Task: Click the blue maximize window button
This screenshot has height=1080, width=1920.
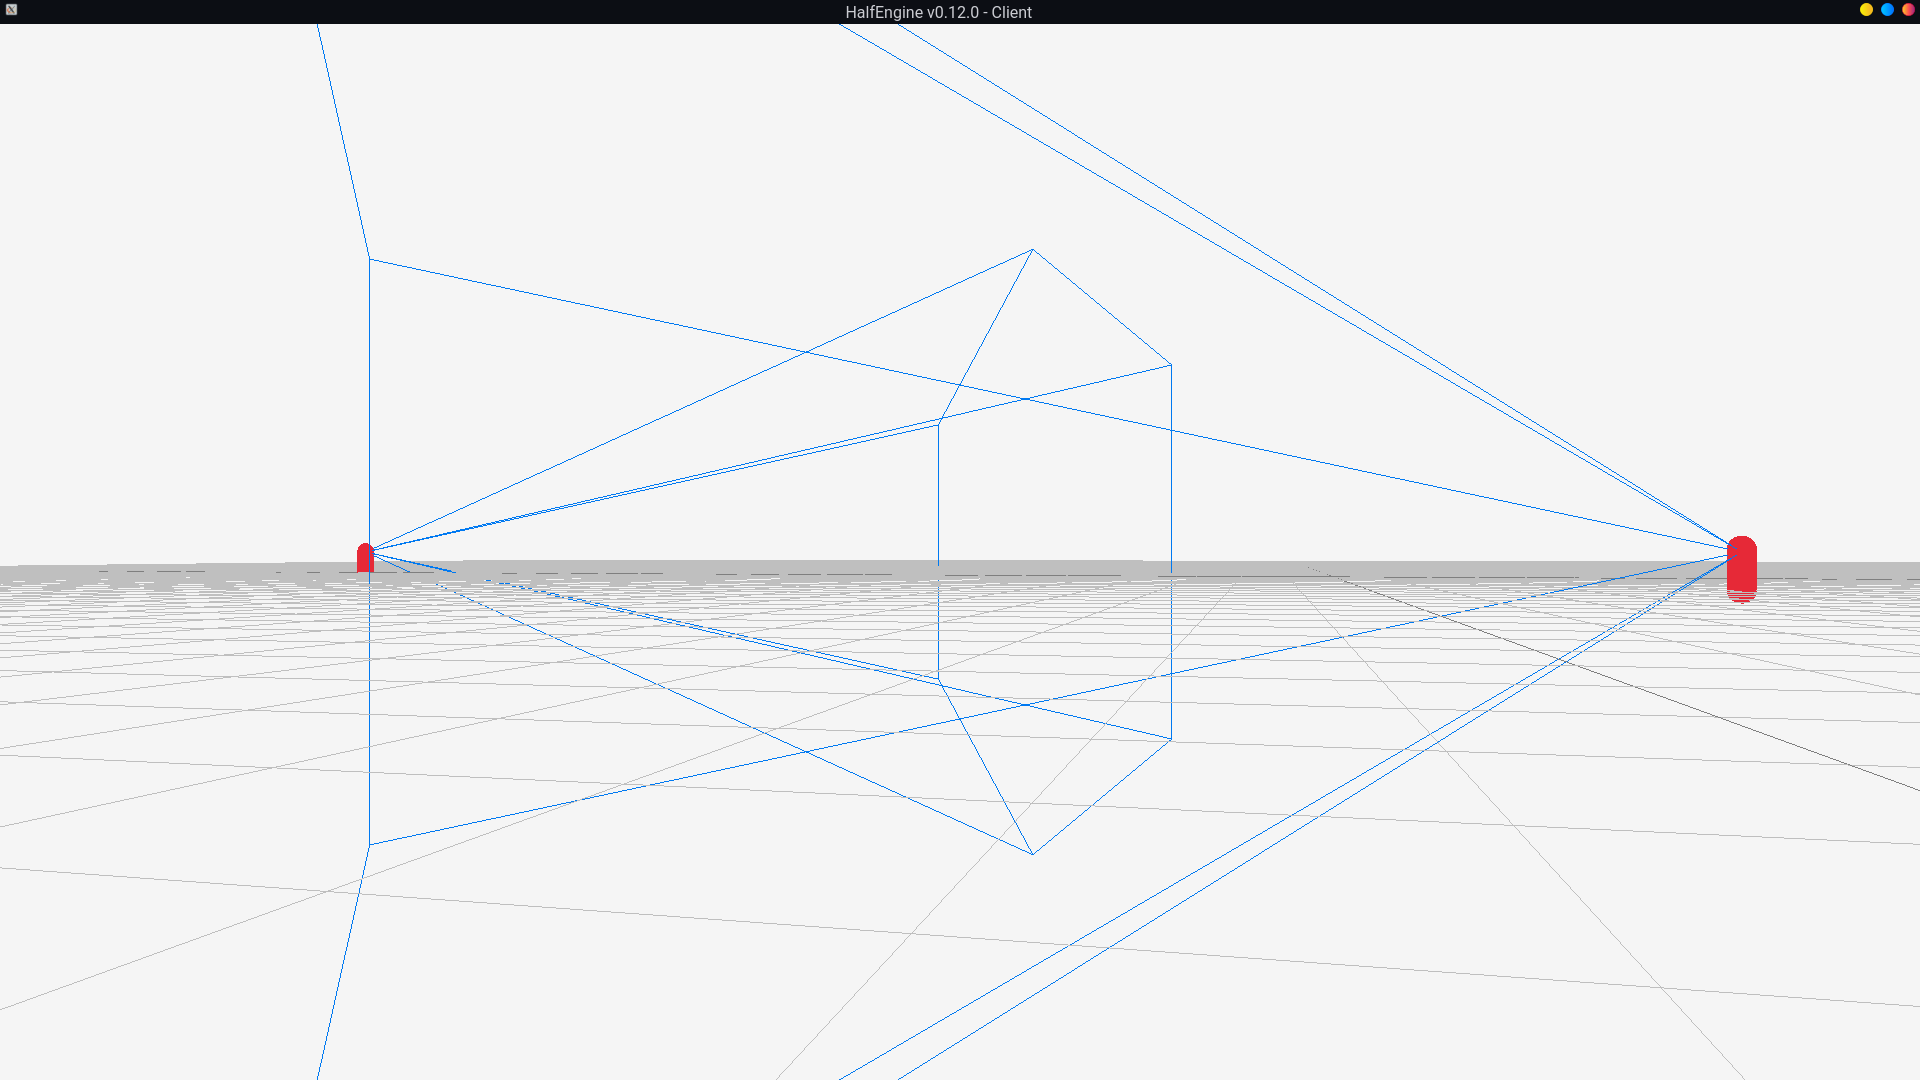Action: [x=1887, y=10]
